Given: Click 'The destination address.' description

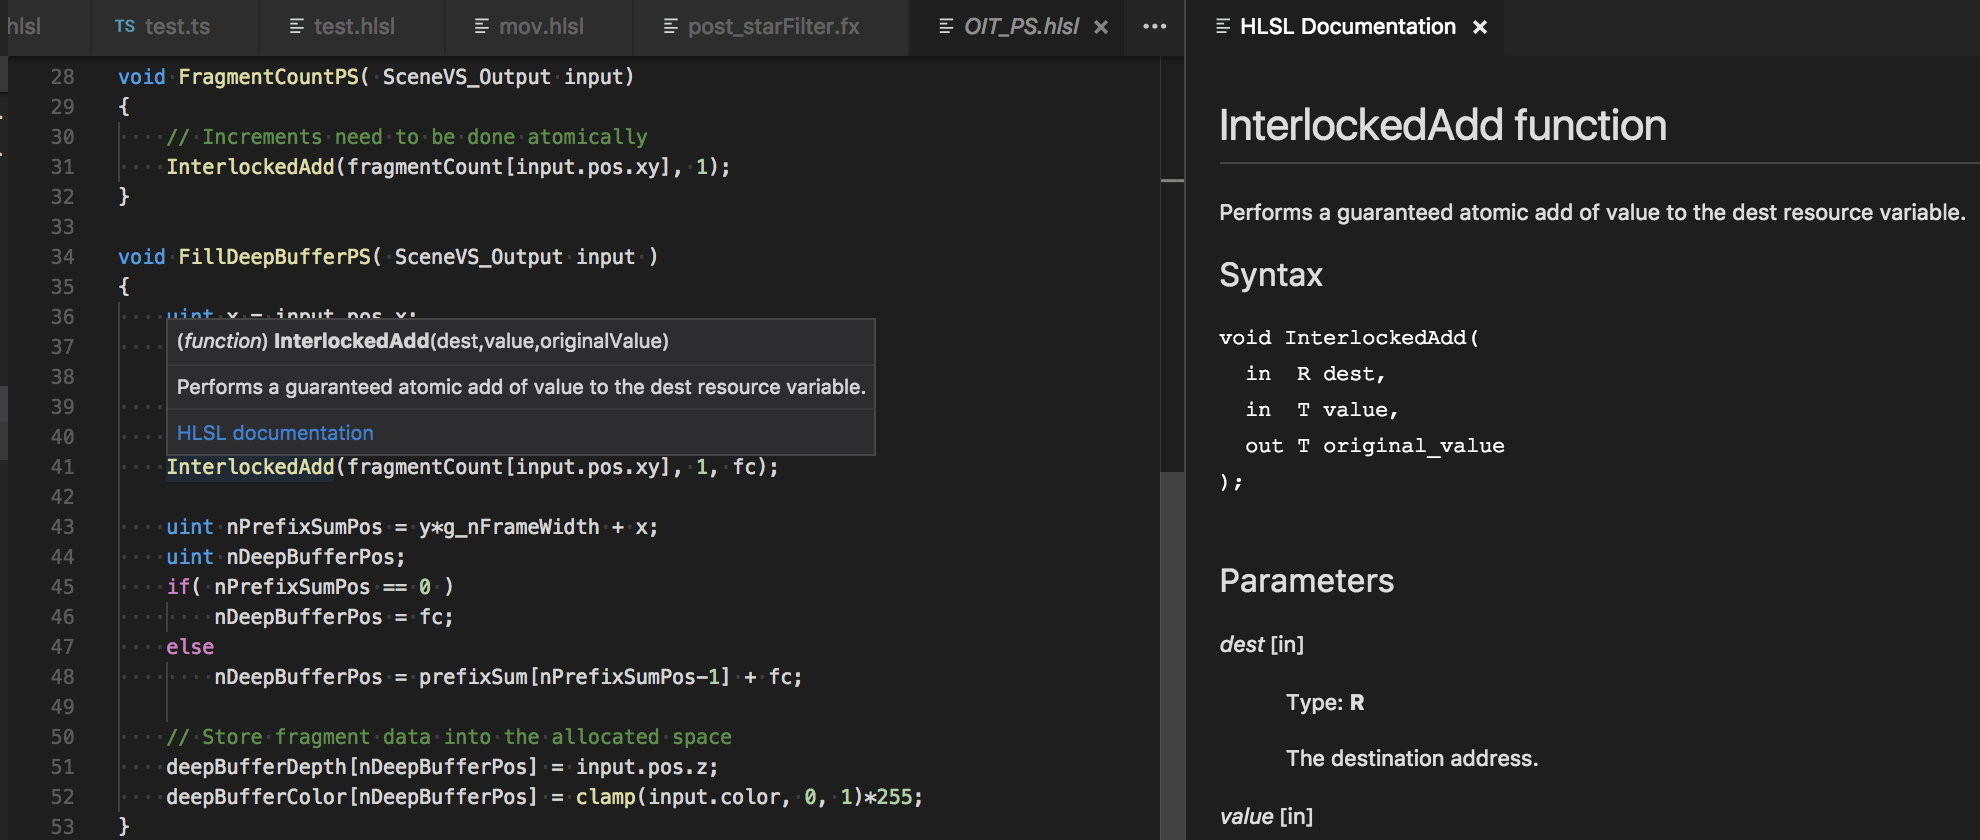Looking at the screenshot, I should click(x=1412, y=759).
